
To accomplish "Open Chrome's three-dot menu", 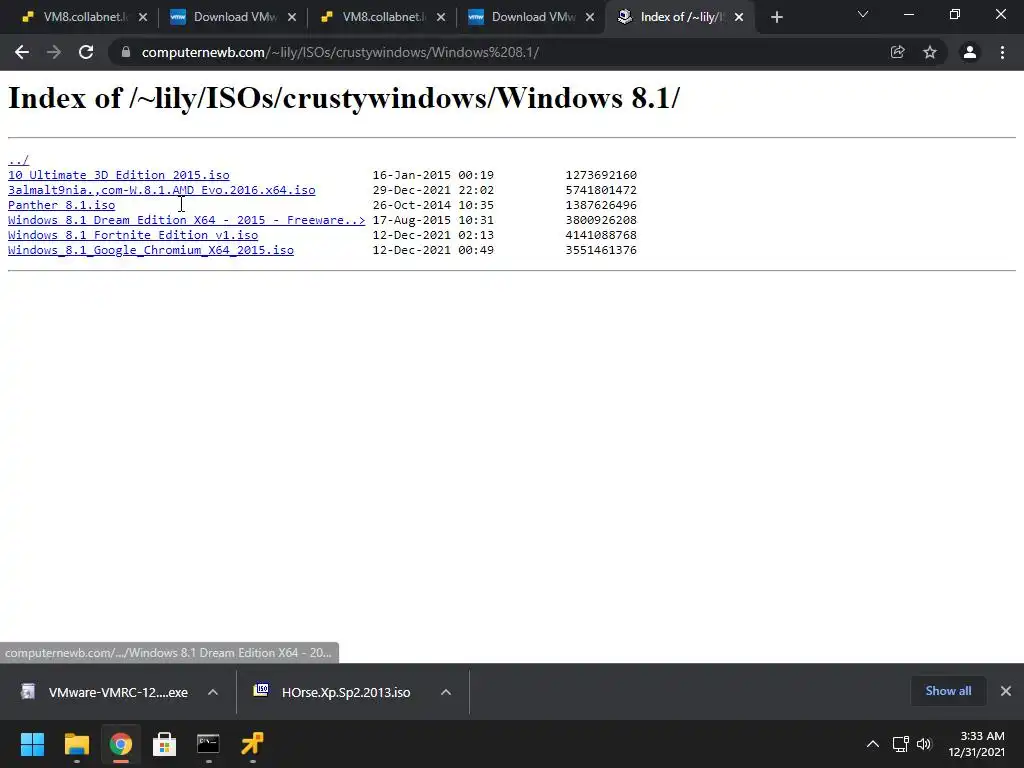I will pyautogui.click(x=1002, y=52).
